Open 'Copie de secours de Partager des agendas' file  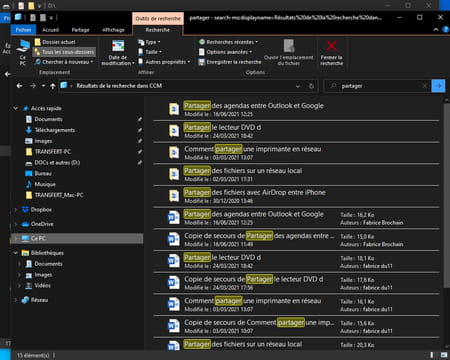click(296, 239)
